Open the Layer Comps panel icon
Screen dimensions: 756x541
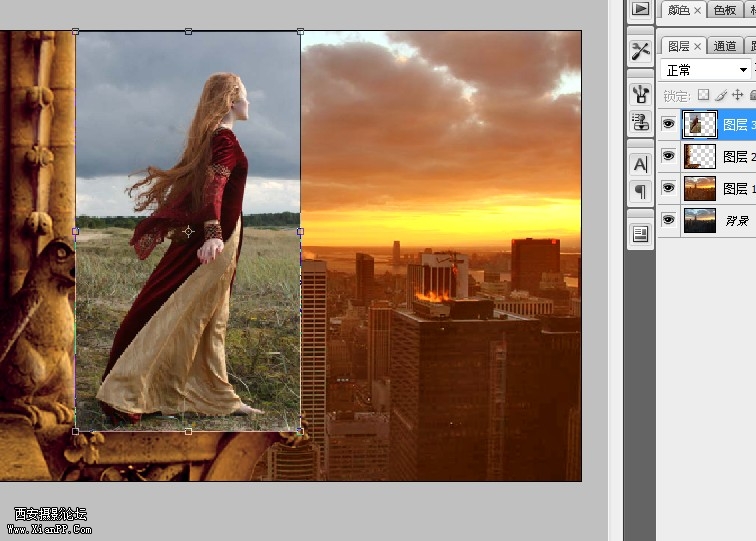click(640, 233)
